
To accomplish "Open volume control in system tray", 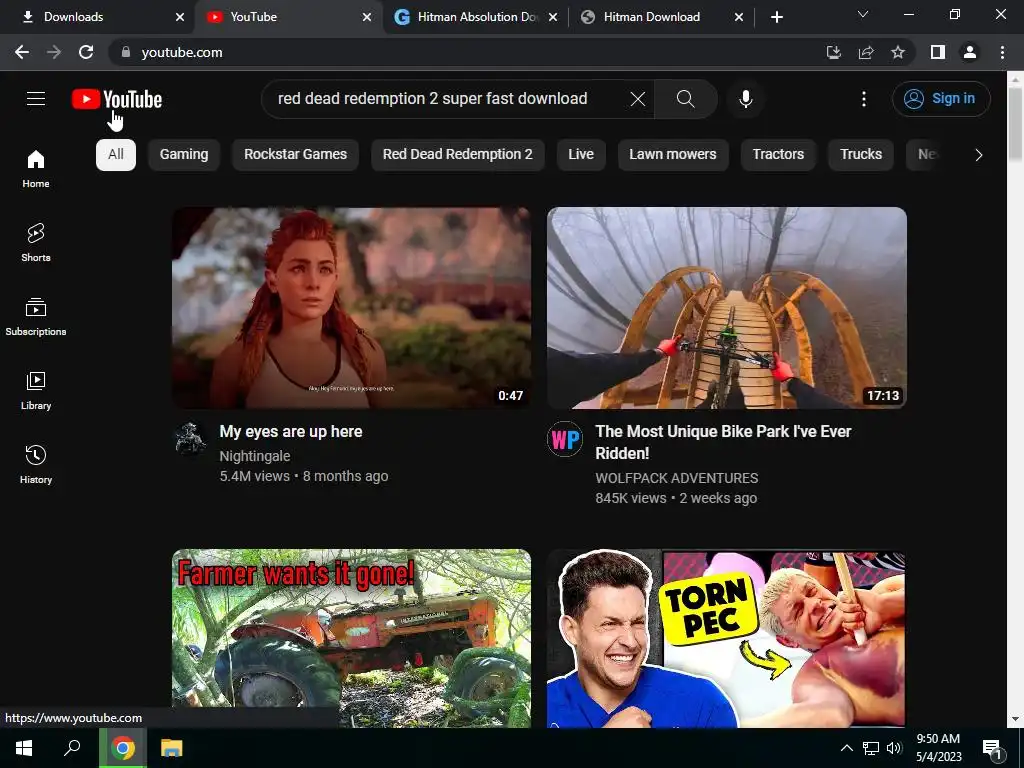I will coord(894,748).
